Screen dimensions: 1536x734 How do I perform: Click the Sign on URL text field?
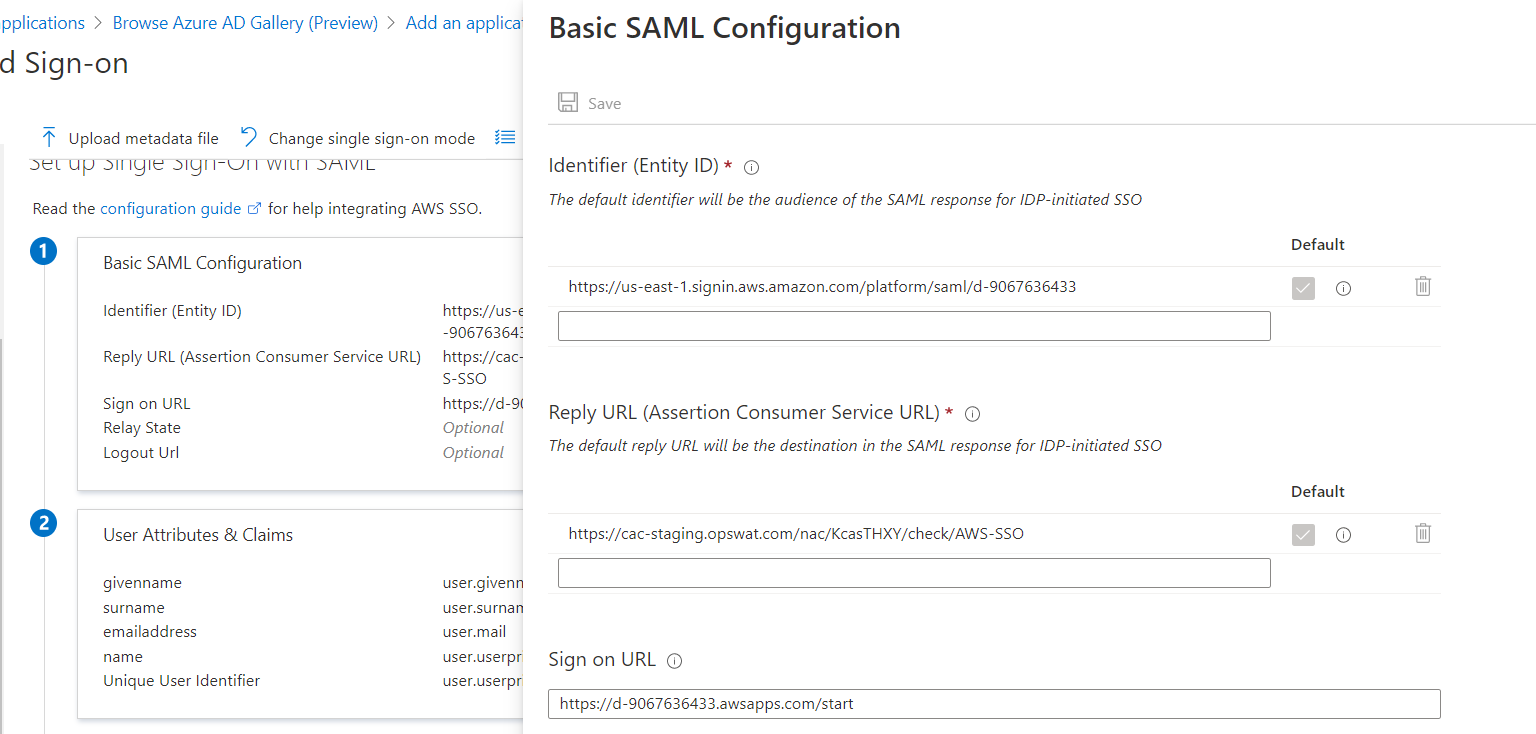pos(994,704)
